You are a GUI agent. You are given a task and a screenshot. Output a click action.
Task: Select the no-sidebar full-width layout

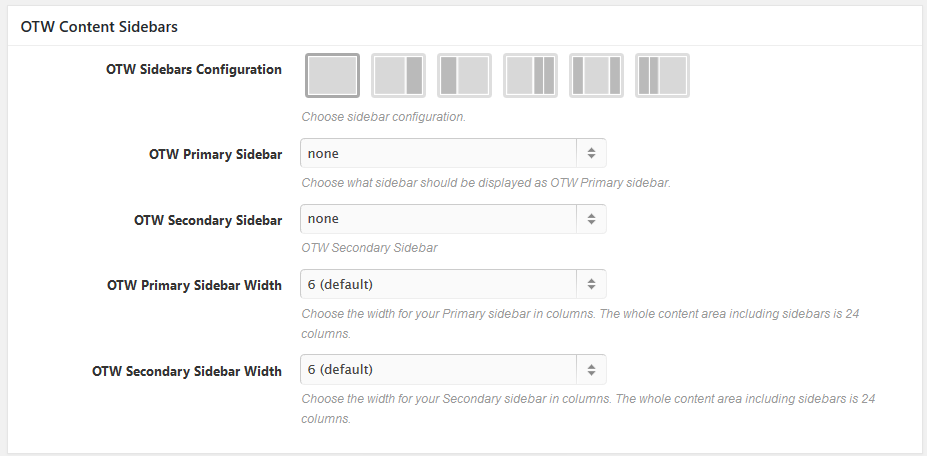[x=332, y=76]
